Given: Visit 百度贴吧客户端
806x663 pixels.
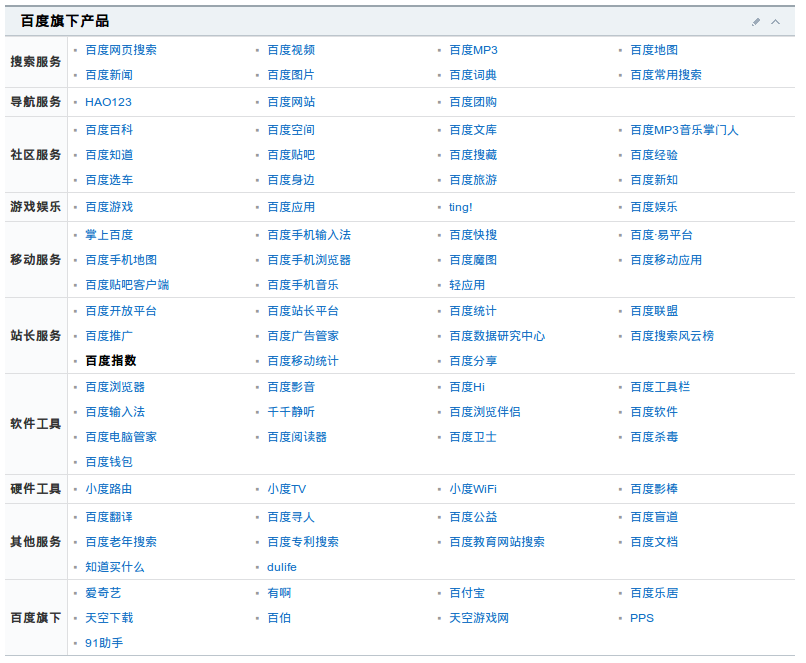Looking at the screenshot, I should (127, 285).
